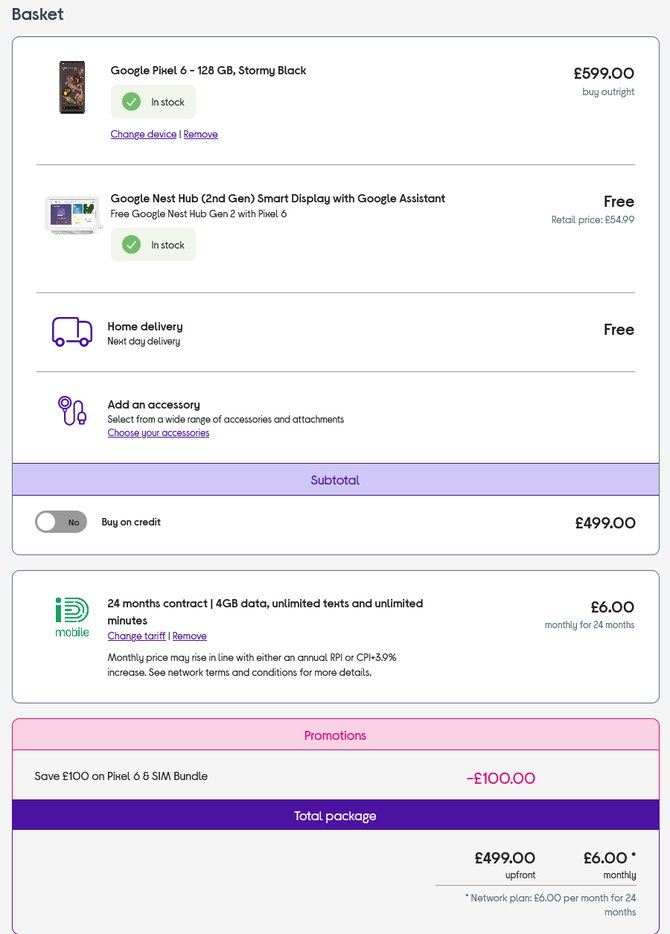This screenshot has width=670, height=934.
Task: Expand the Subtotal section banner
Action: click(x=335, y=479)
